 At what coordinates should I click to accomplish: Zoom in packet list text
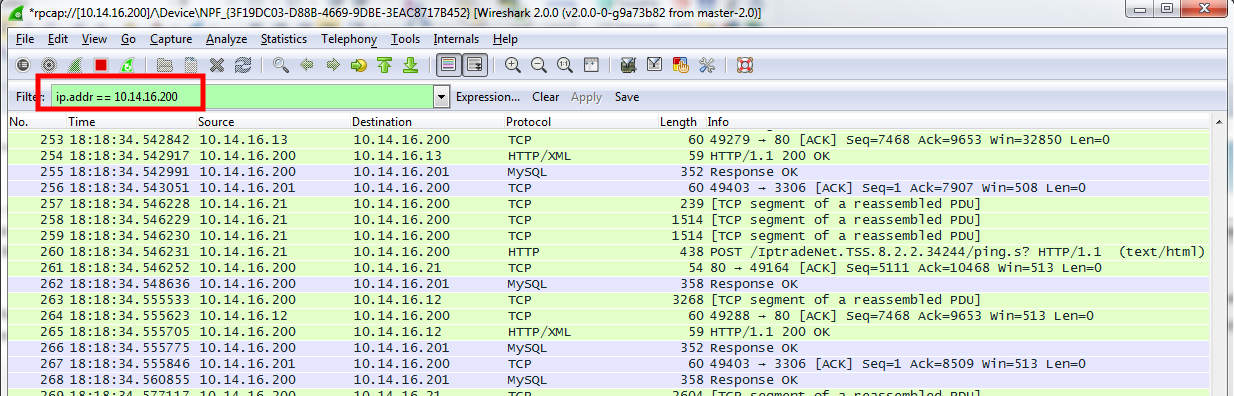[513, 66]
